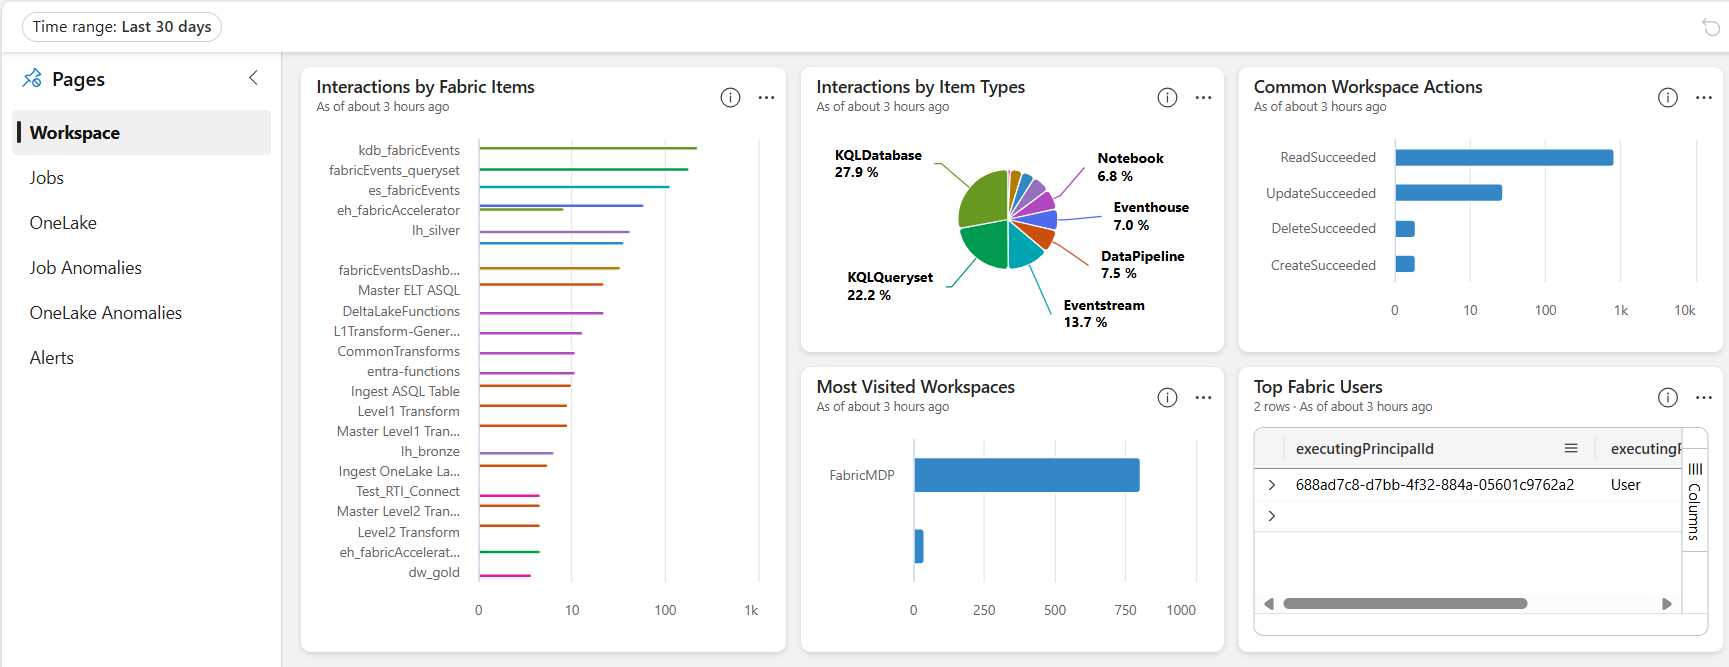
Task: Click the reset/undo icon at top right
Action: [1711, 27]
